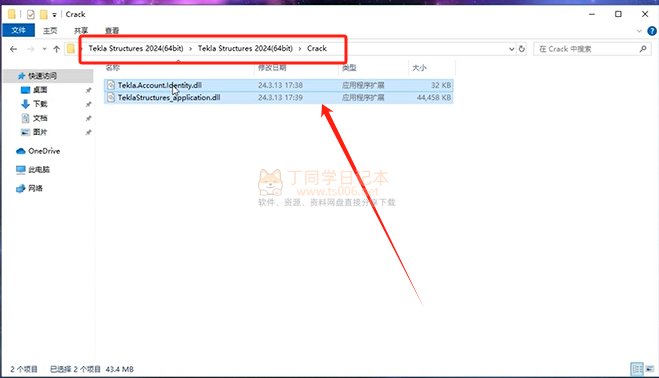Click the window folder system icon
Image resolution: width=659 pixels, height=378 pixels.
tap(11, 14)
